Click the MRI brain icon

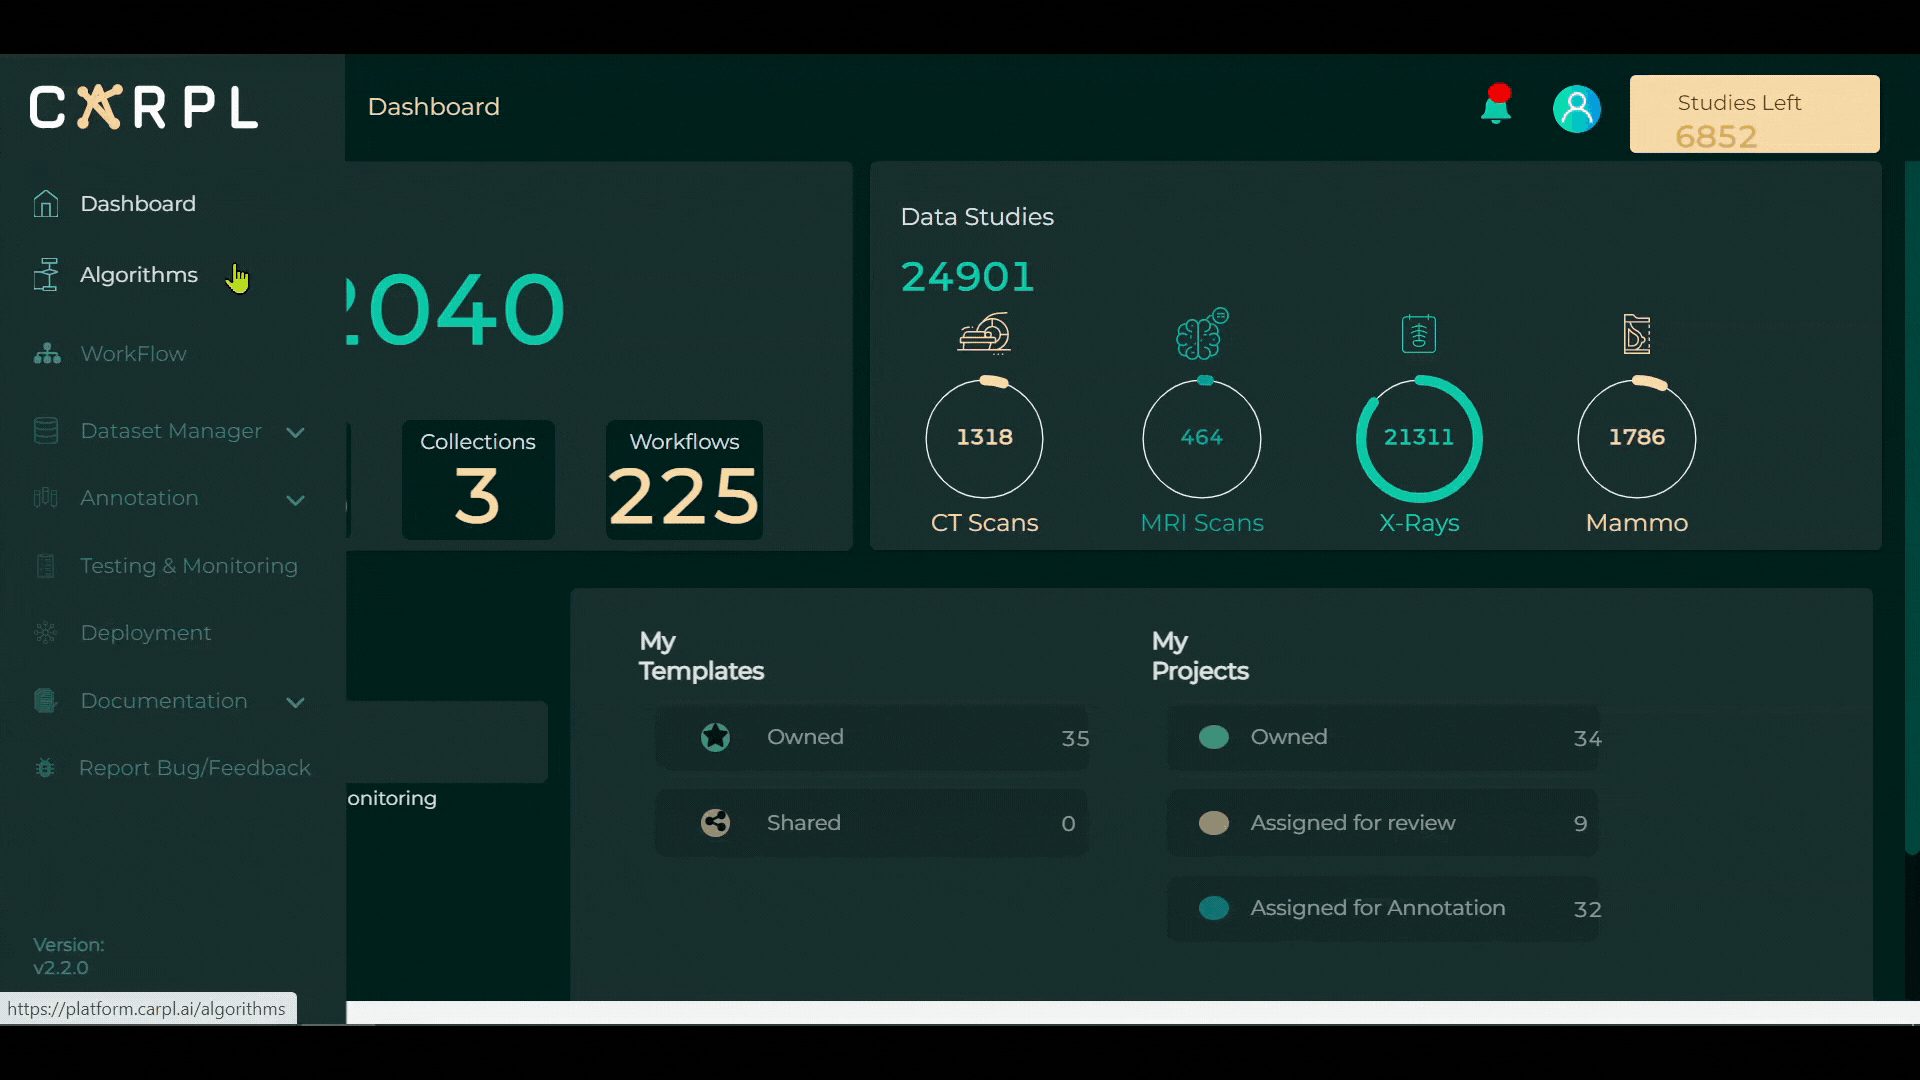click(x=1201, y=334)
